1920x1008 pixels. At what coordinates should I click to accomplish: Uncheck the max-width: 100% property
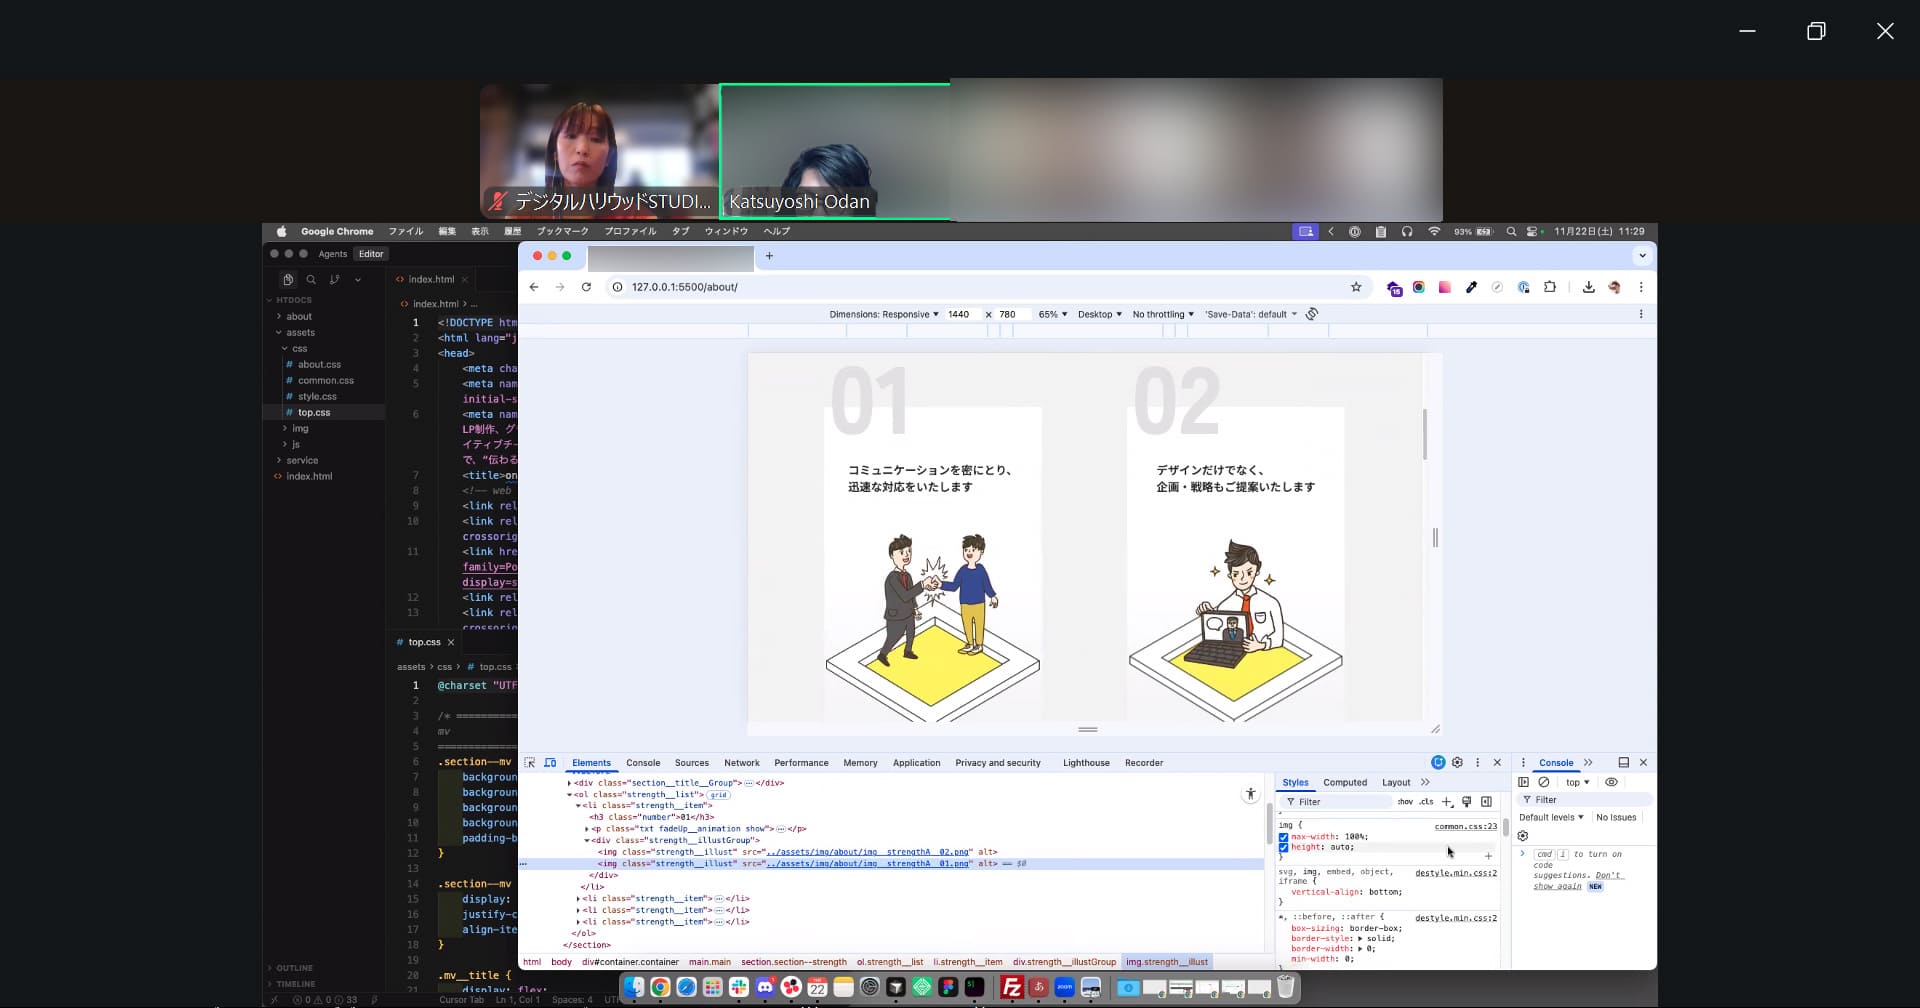[x=1284, y=837]
